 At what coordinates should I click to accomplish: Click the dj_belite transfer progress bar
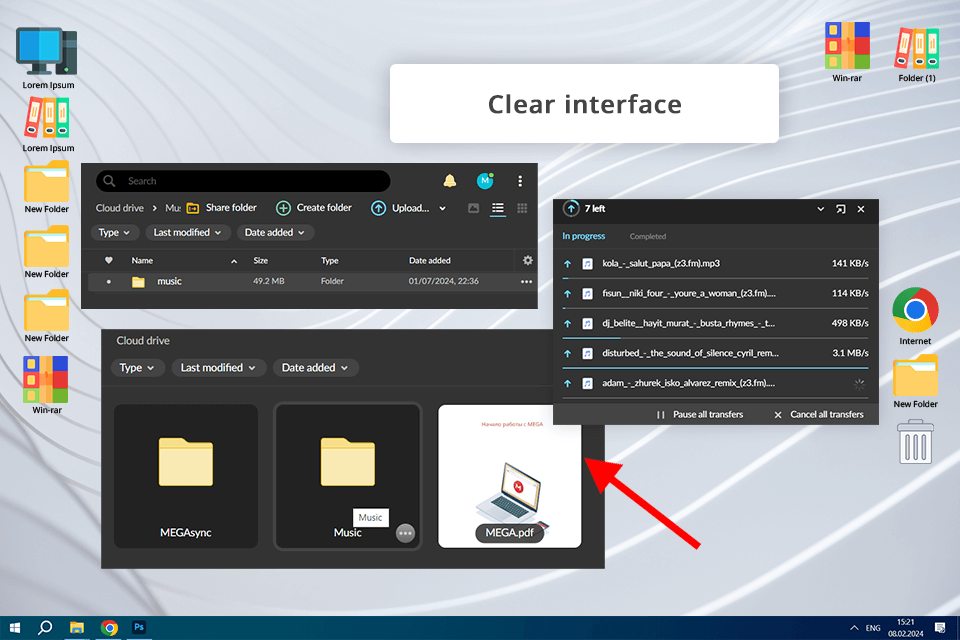pyautogui.click(x=715, y=338)
